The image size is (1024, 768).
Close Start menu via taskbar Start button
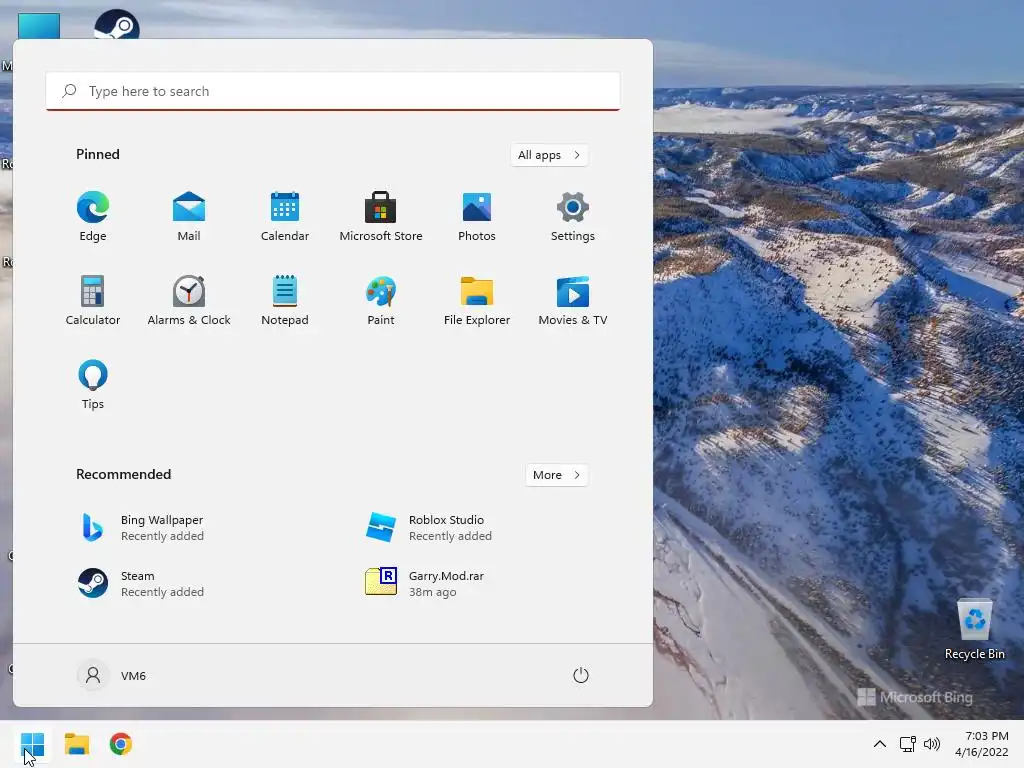click(x=32, y=744)
